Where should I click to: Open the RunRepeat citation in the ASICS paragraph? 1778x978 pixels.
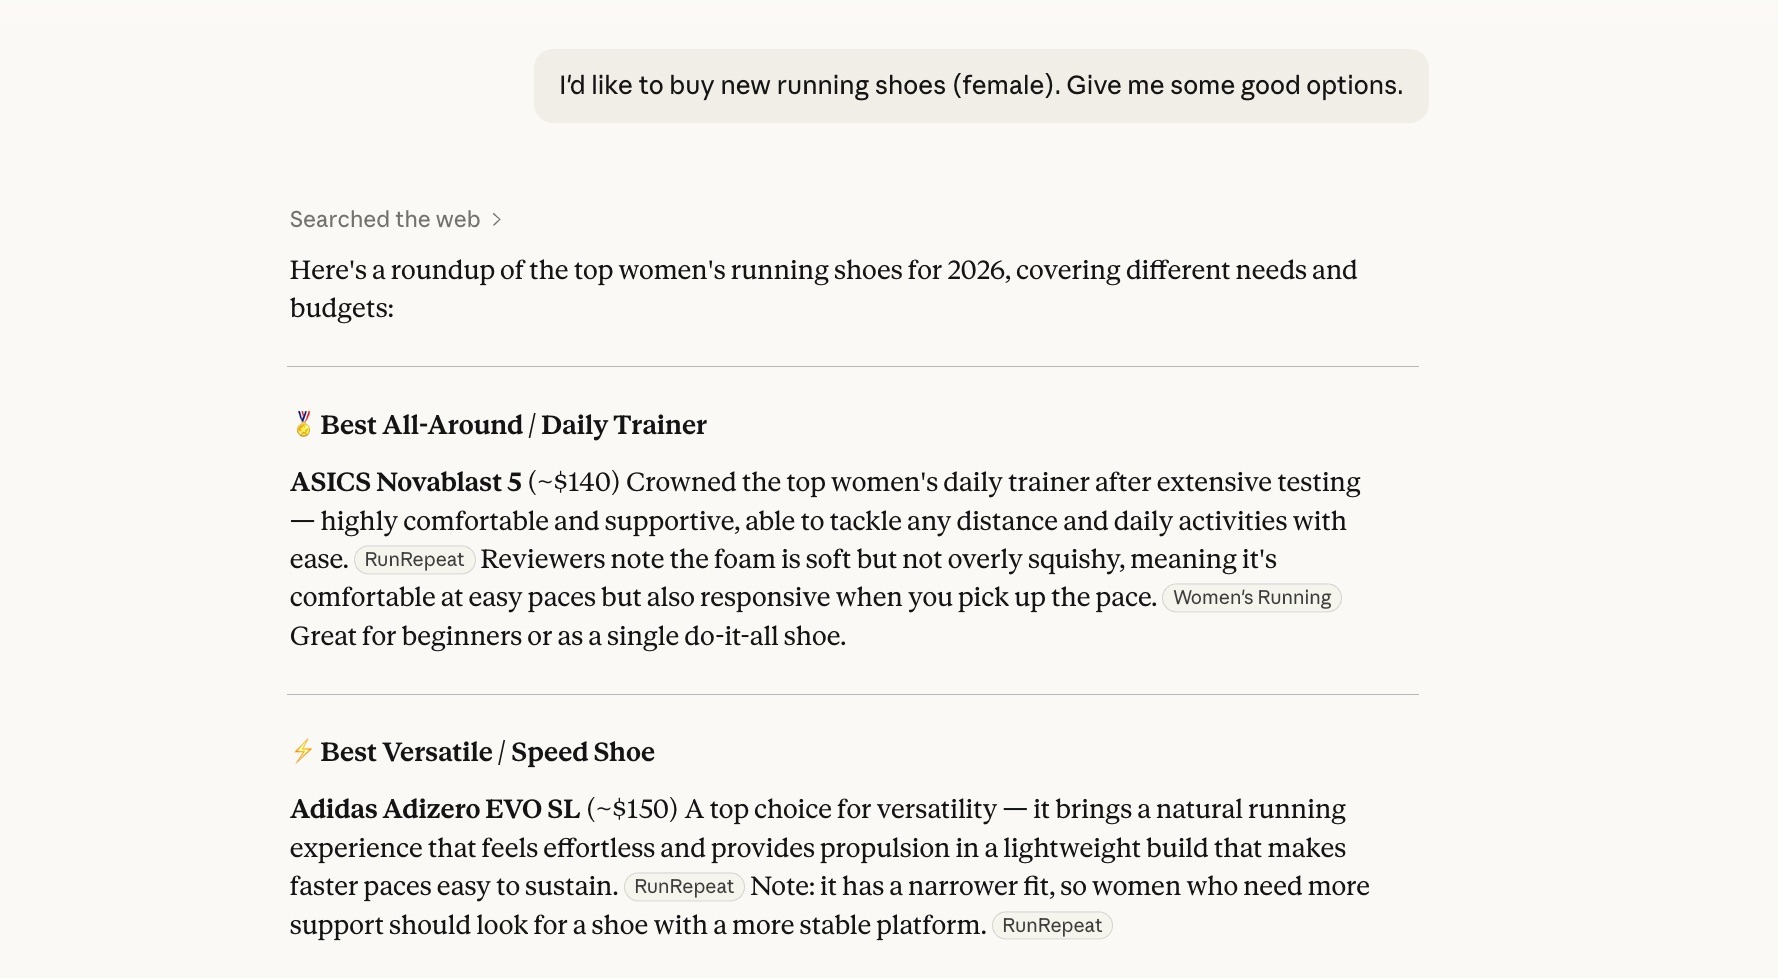414,559
